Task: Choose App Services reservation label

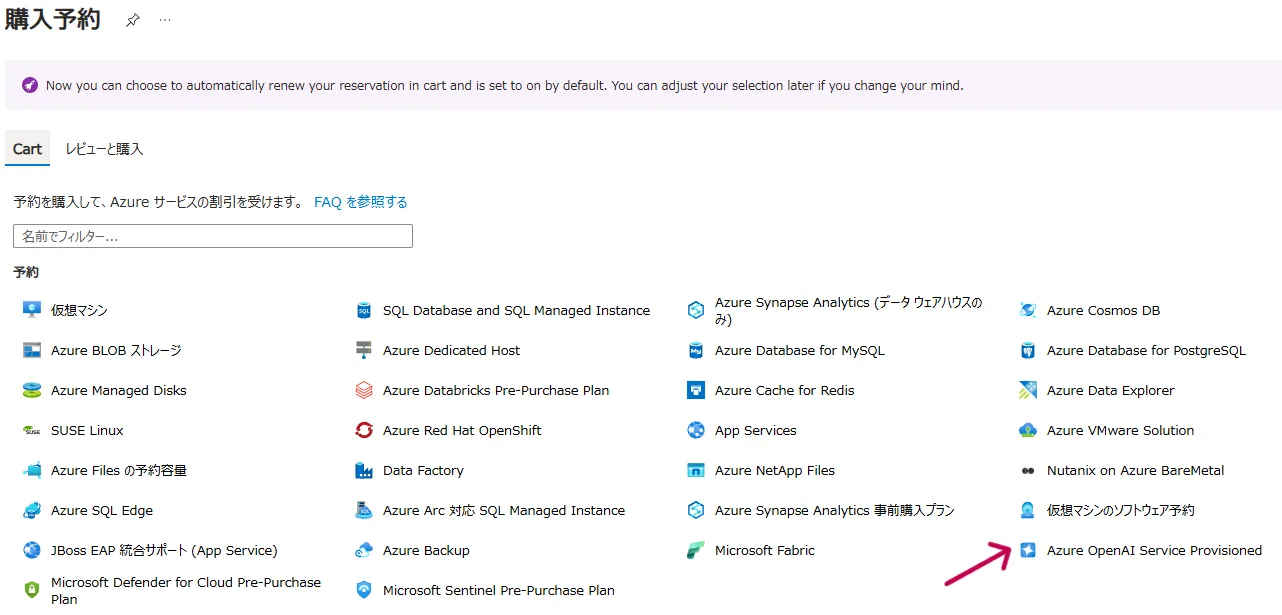Action: (756, 430)
